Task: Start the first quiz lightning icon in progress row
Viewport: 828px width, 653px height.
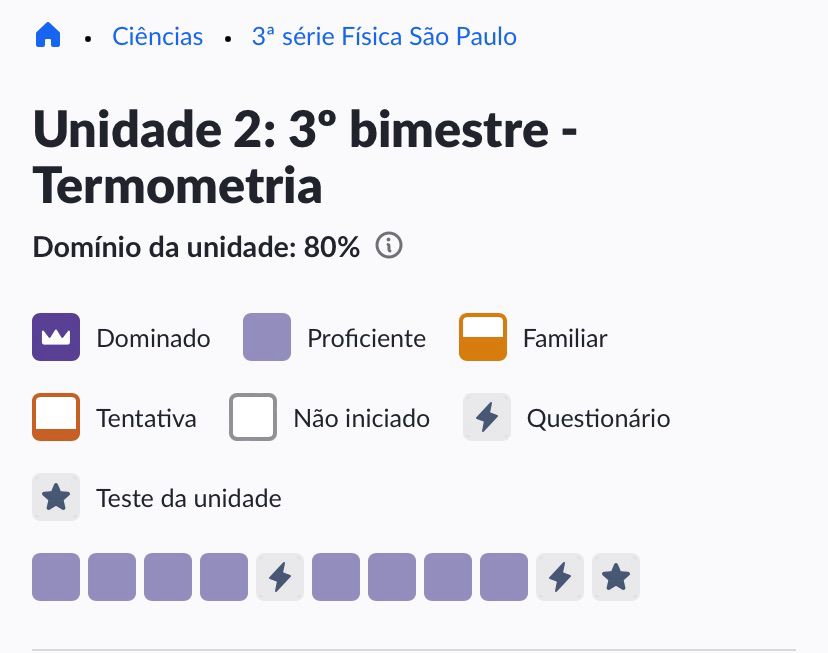Action: pos(280,577)
